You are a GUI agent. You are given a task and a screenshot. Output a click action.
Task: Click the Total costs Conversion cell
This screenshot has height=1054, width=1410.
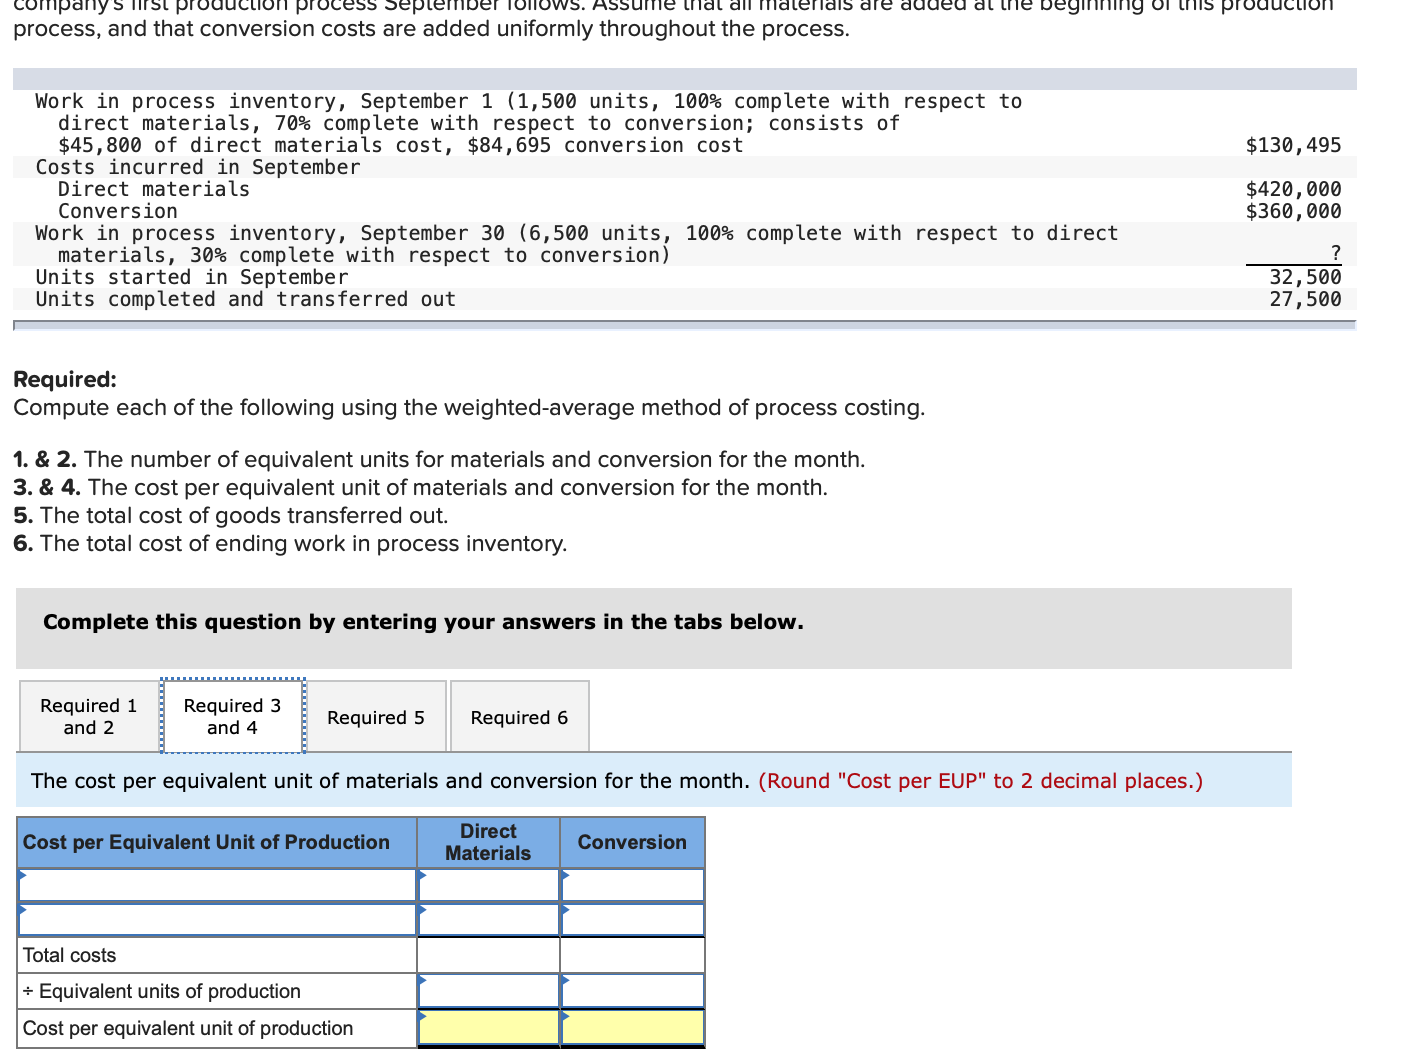point(632,954)
